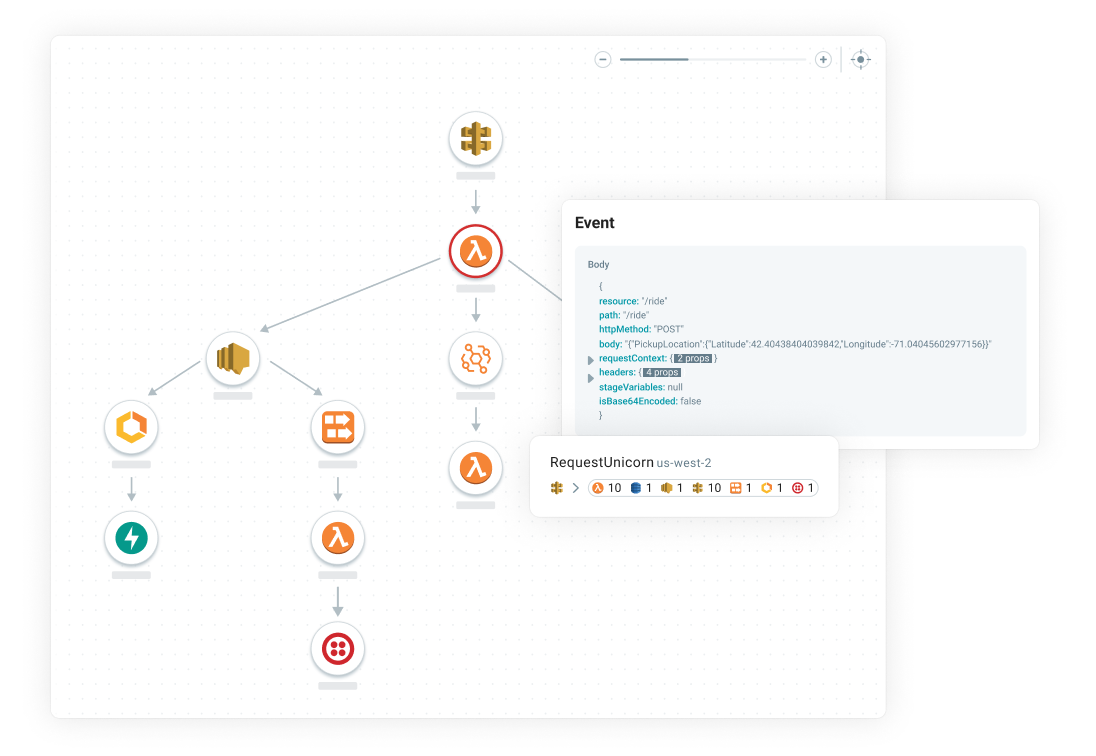
Task: Select the teal lightning bolt node
Action: 131,538
